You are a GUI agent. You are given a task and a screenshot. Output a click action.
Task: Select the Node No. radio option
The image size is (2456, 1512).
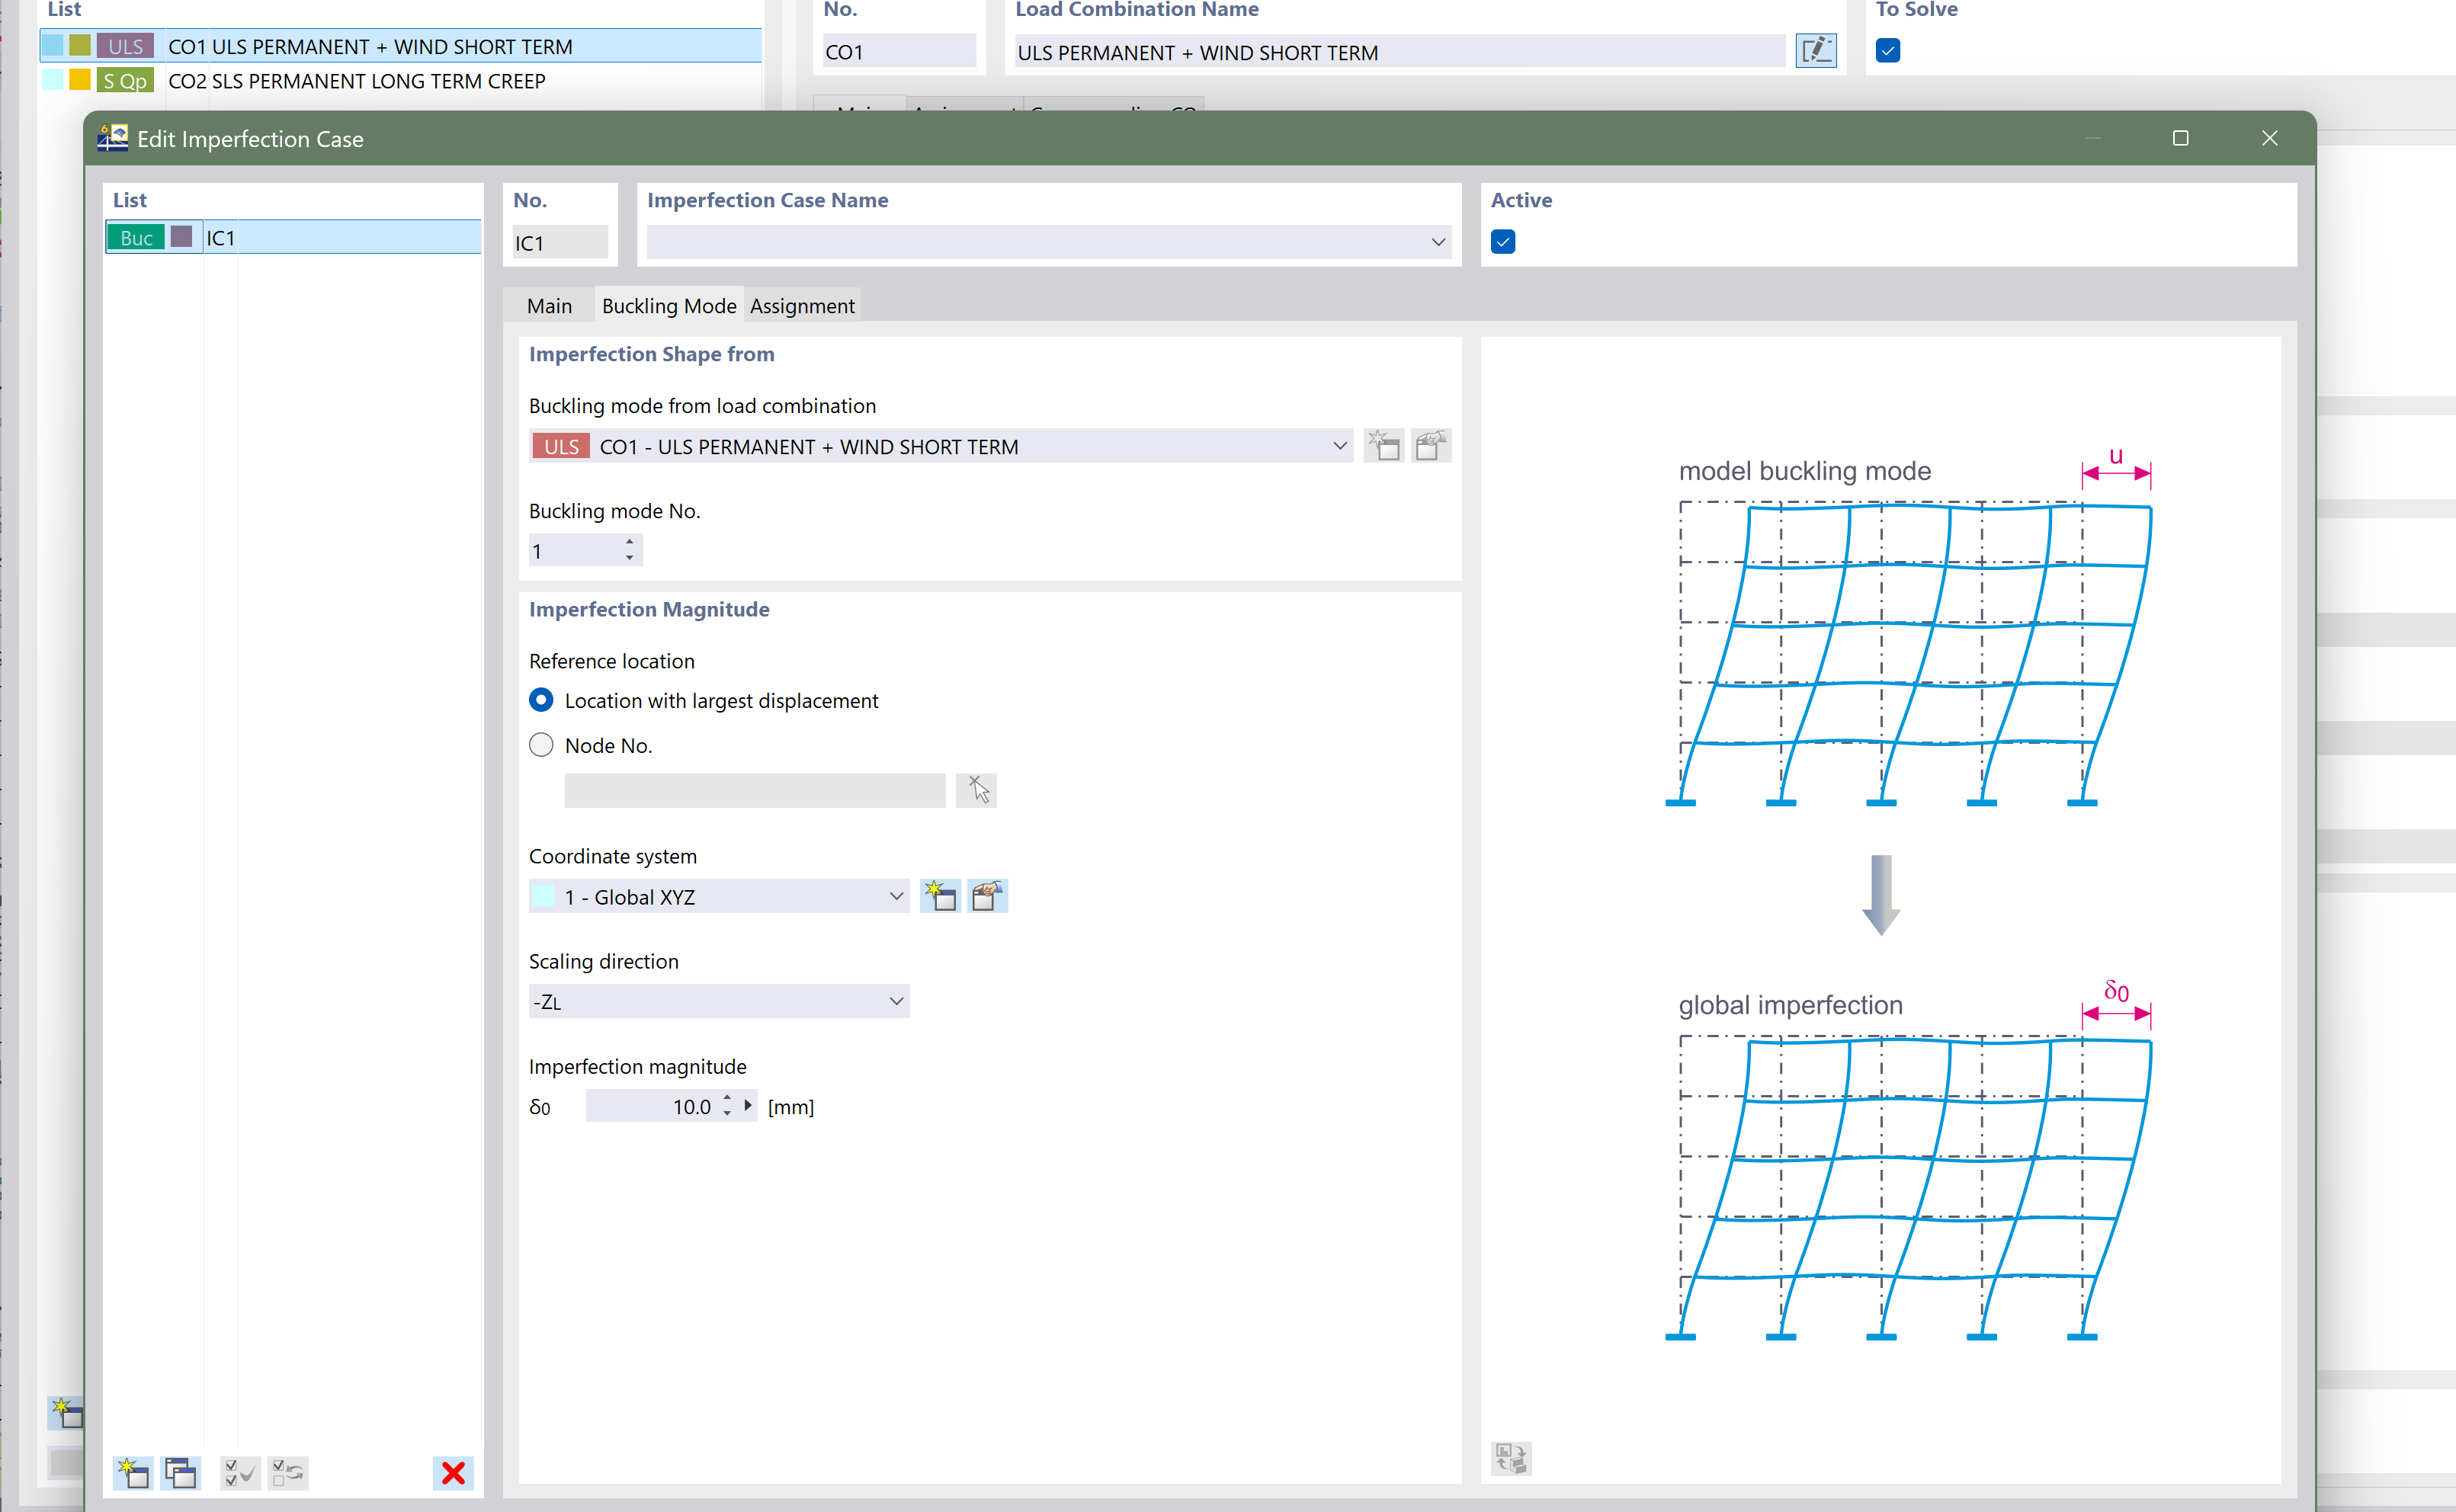(x=541, y=745)
